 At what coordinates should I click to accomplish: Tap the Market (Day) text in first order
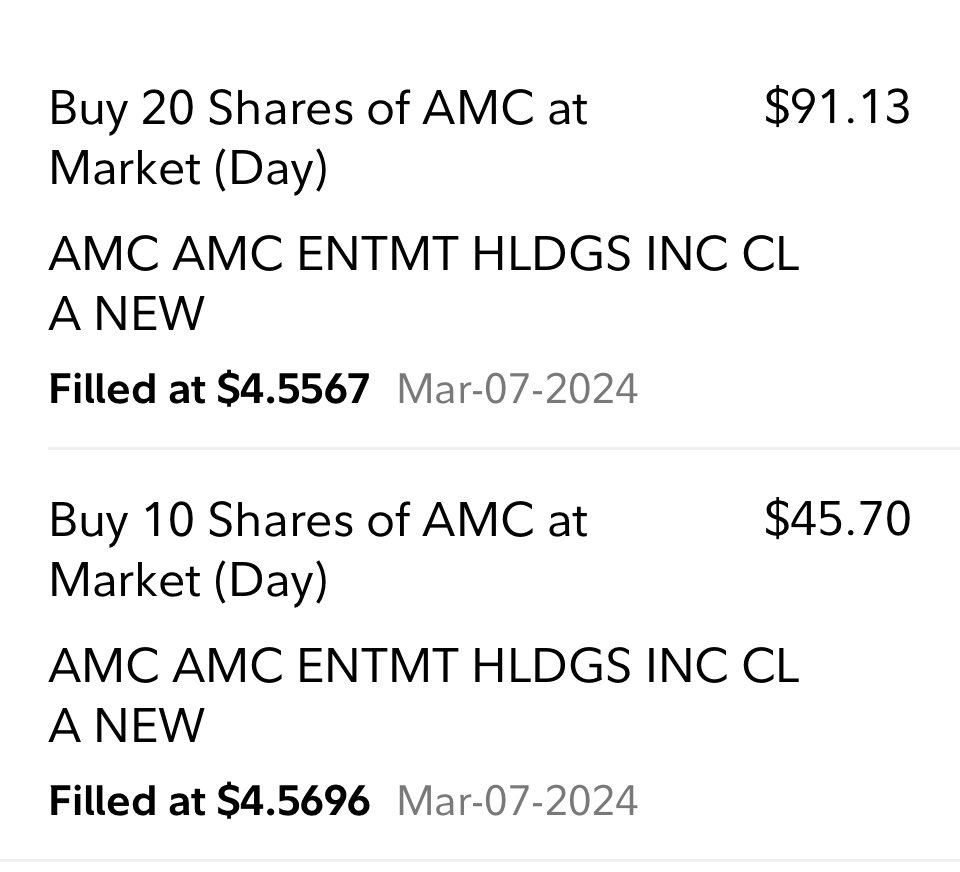pos(188,169)
